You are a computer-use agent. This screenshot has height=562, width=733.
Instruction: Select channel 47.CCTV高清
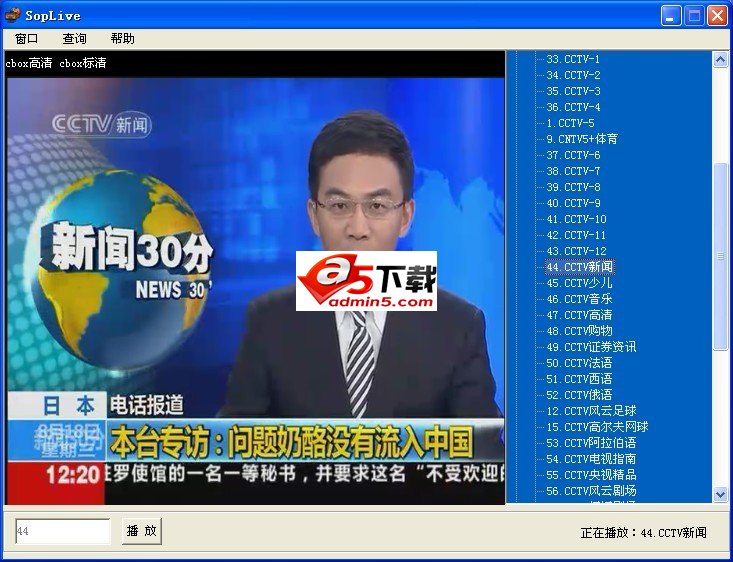pos(579,315)
